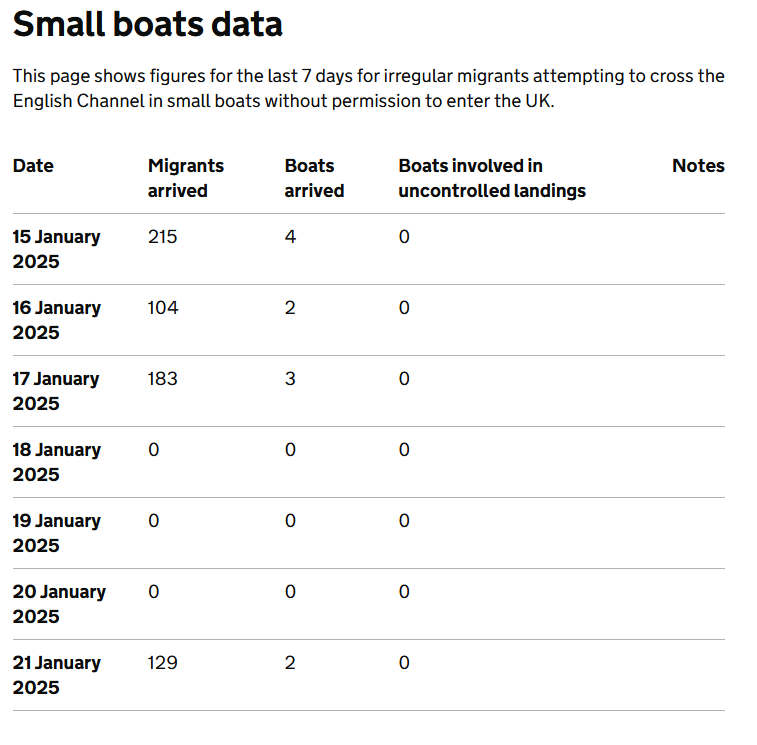This screenshot has width=757, height=745.
Task: Select the 19 January 2025 date cell
Action: pyautogui.click(x=56, y=533)
